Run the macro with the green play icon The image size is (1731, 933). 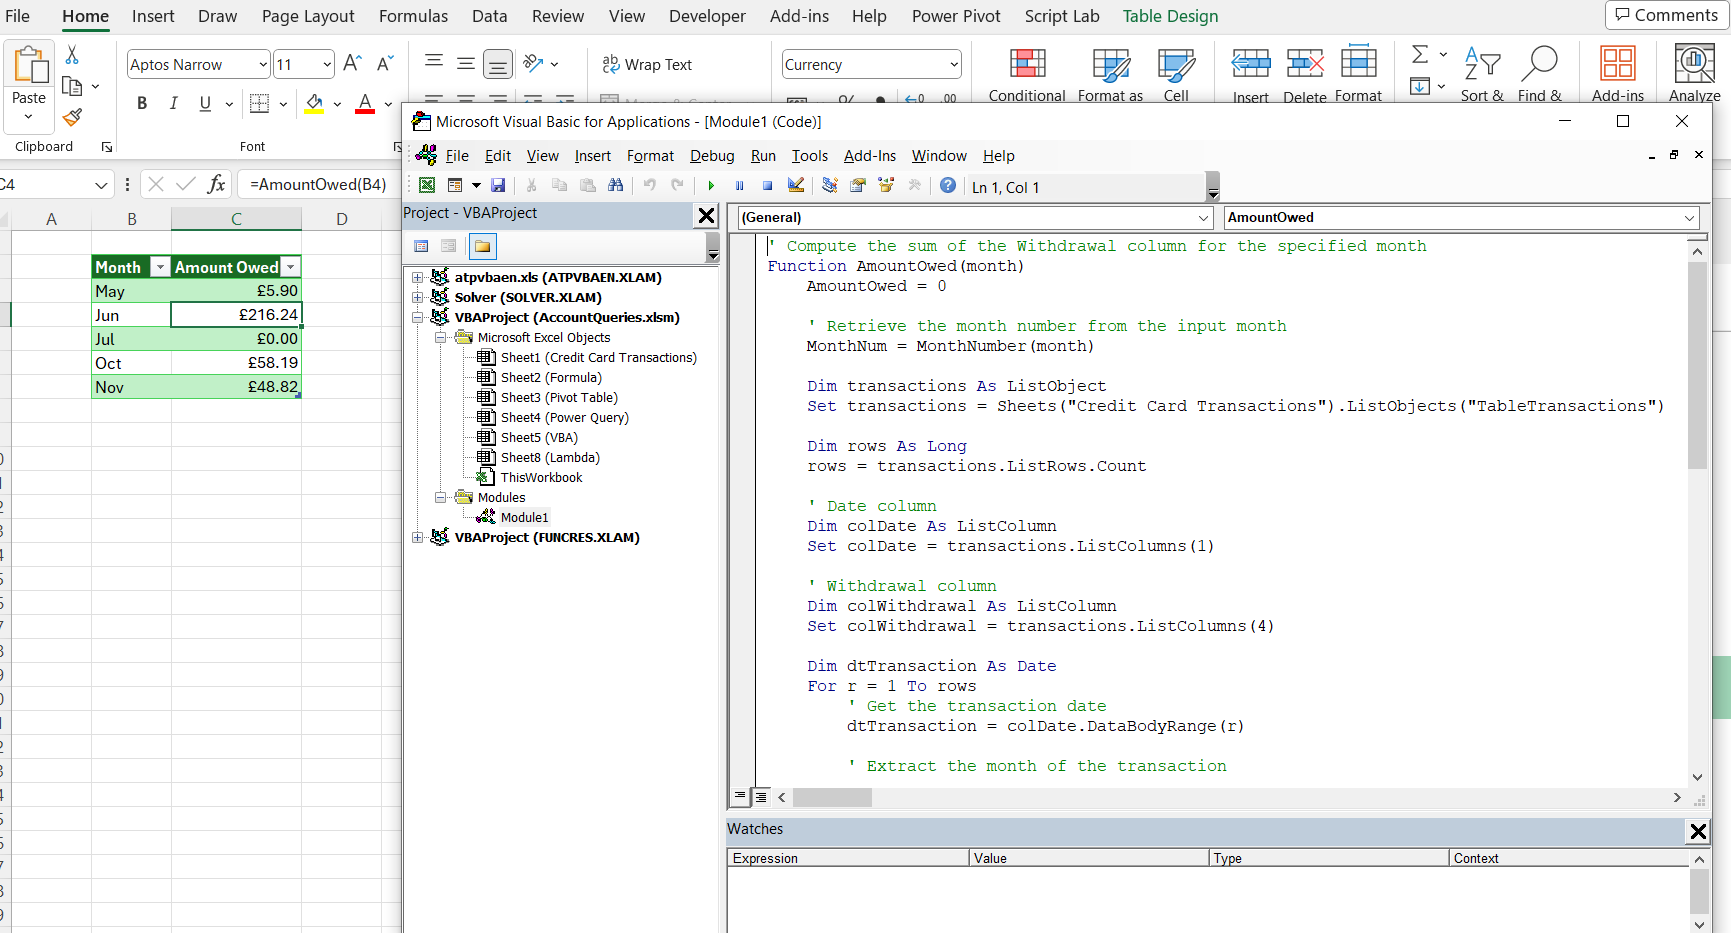[711, 186]
